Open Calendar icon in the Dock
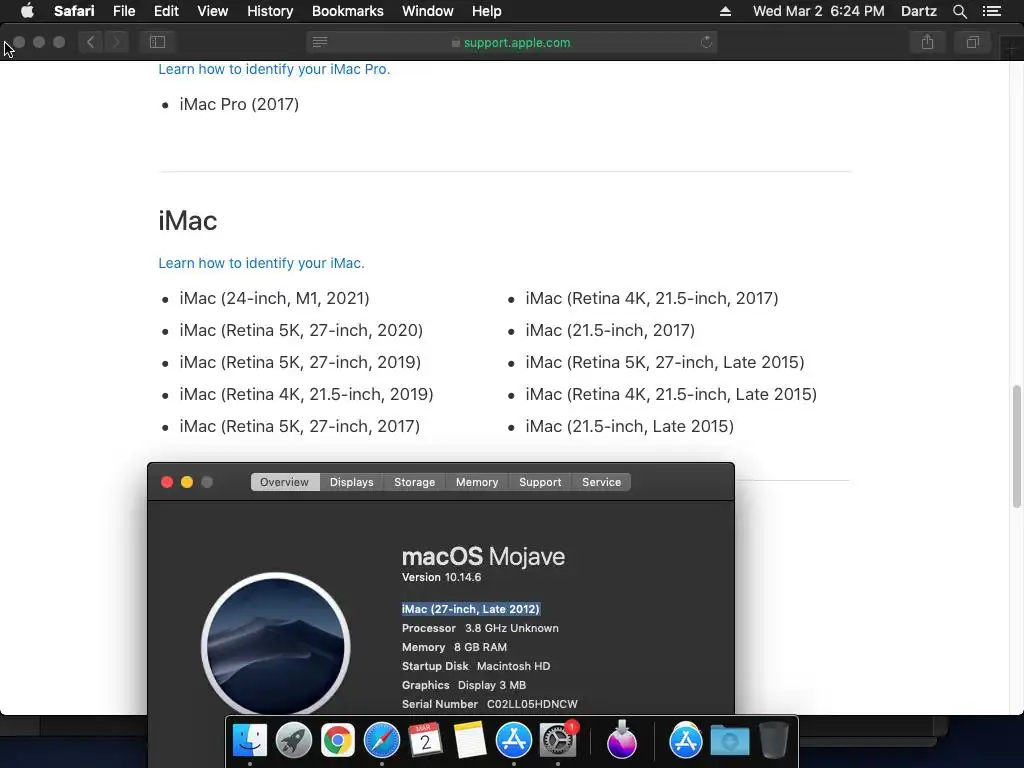 pyautogui.click(x=426, y=741)
